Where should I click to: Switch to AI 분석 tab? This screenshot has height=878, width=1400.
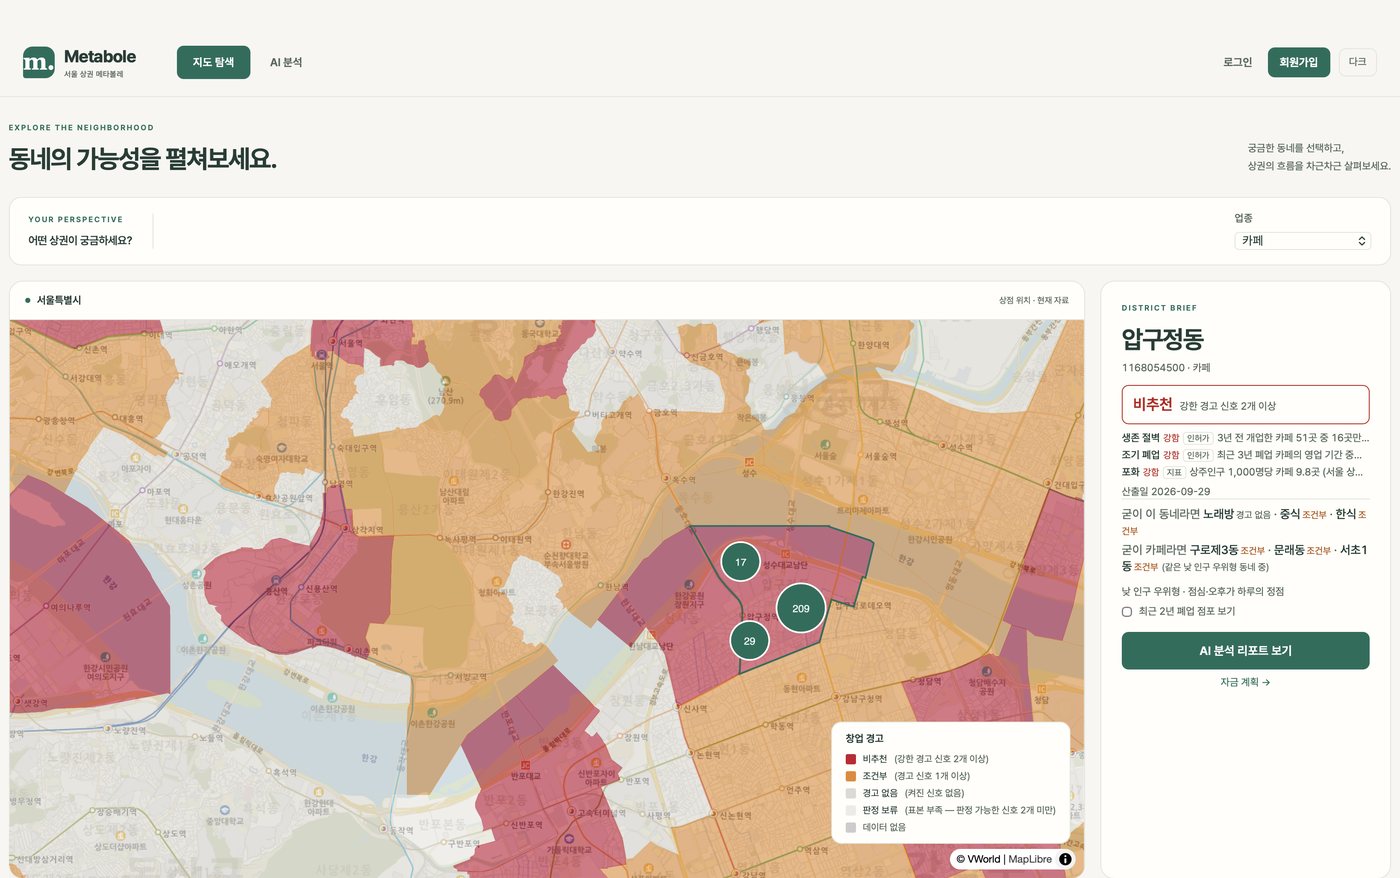click(x=286, y=62)
